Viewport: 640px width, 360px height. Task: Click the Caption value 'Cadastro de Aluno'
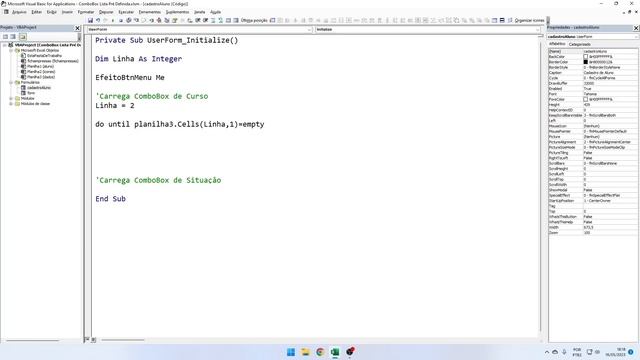click(x=598, y=73)
